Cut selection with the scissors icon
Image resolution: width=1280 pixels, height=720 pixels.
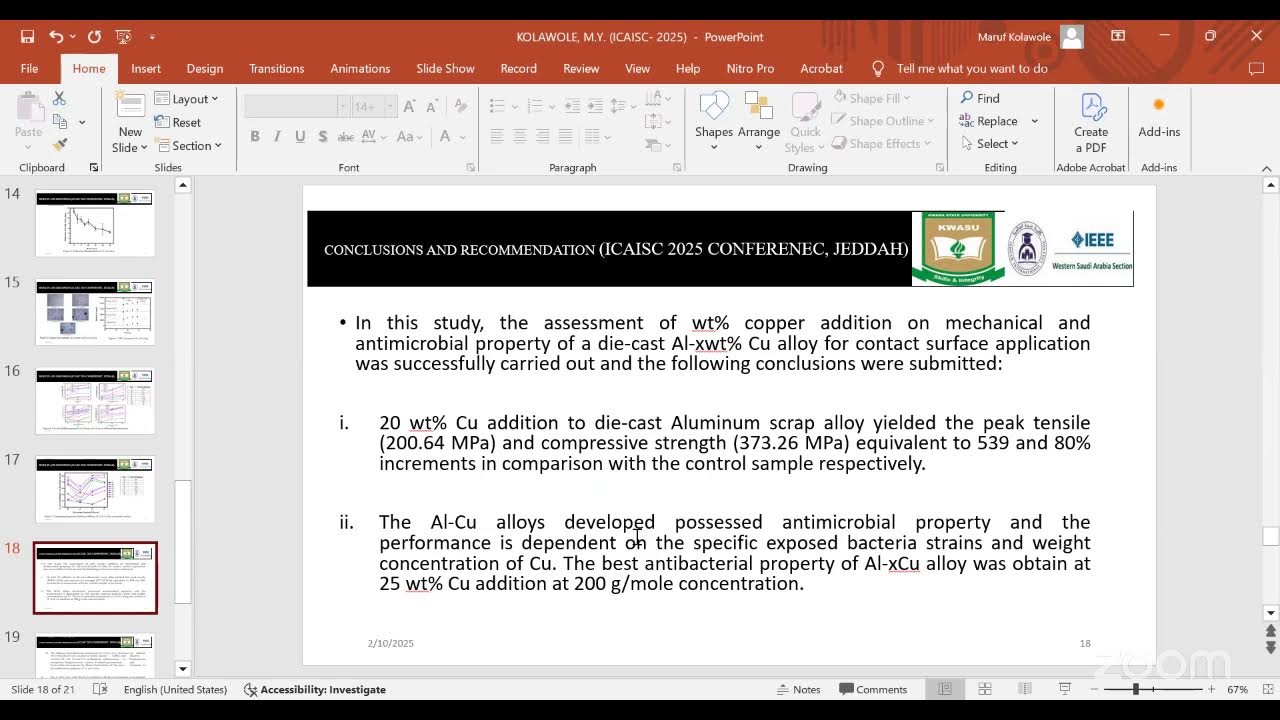click(59, 98)
